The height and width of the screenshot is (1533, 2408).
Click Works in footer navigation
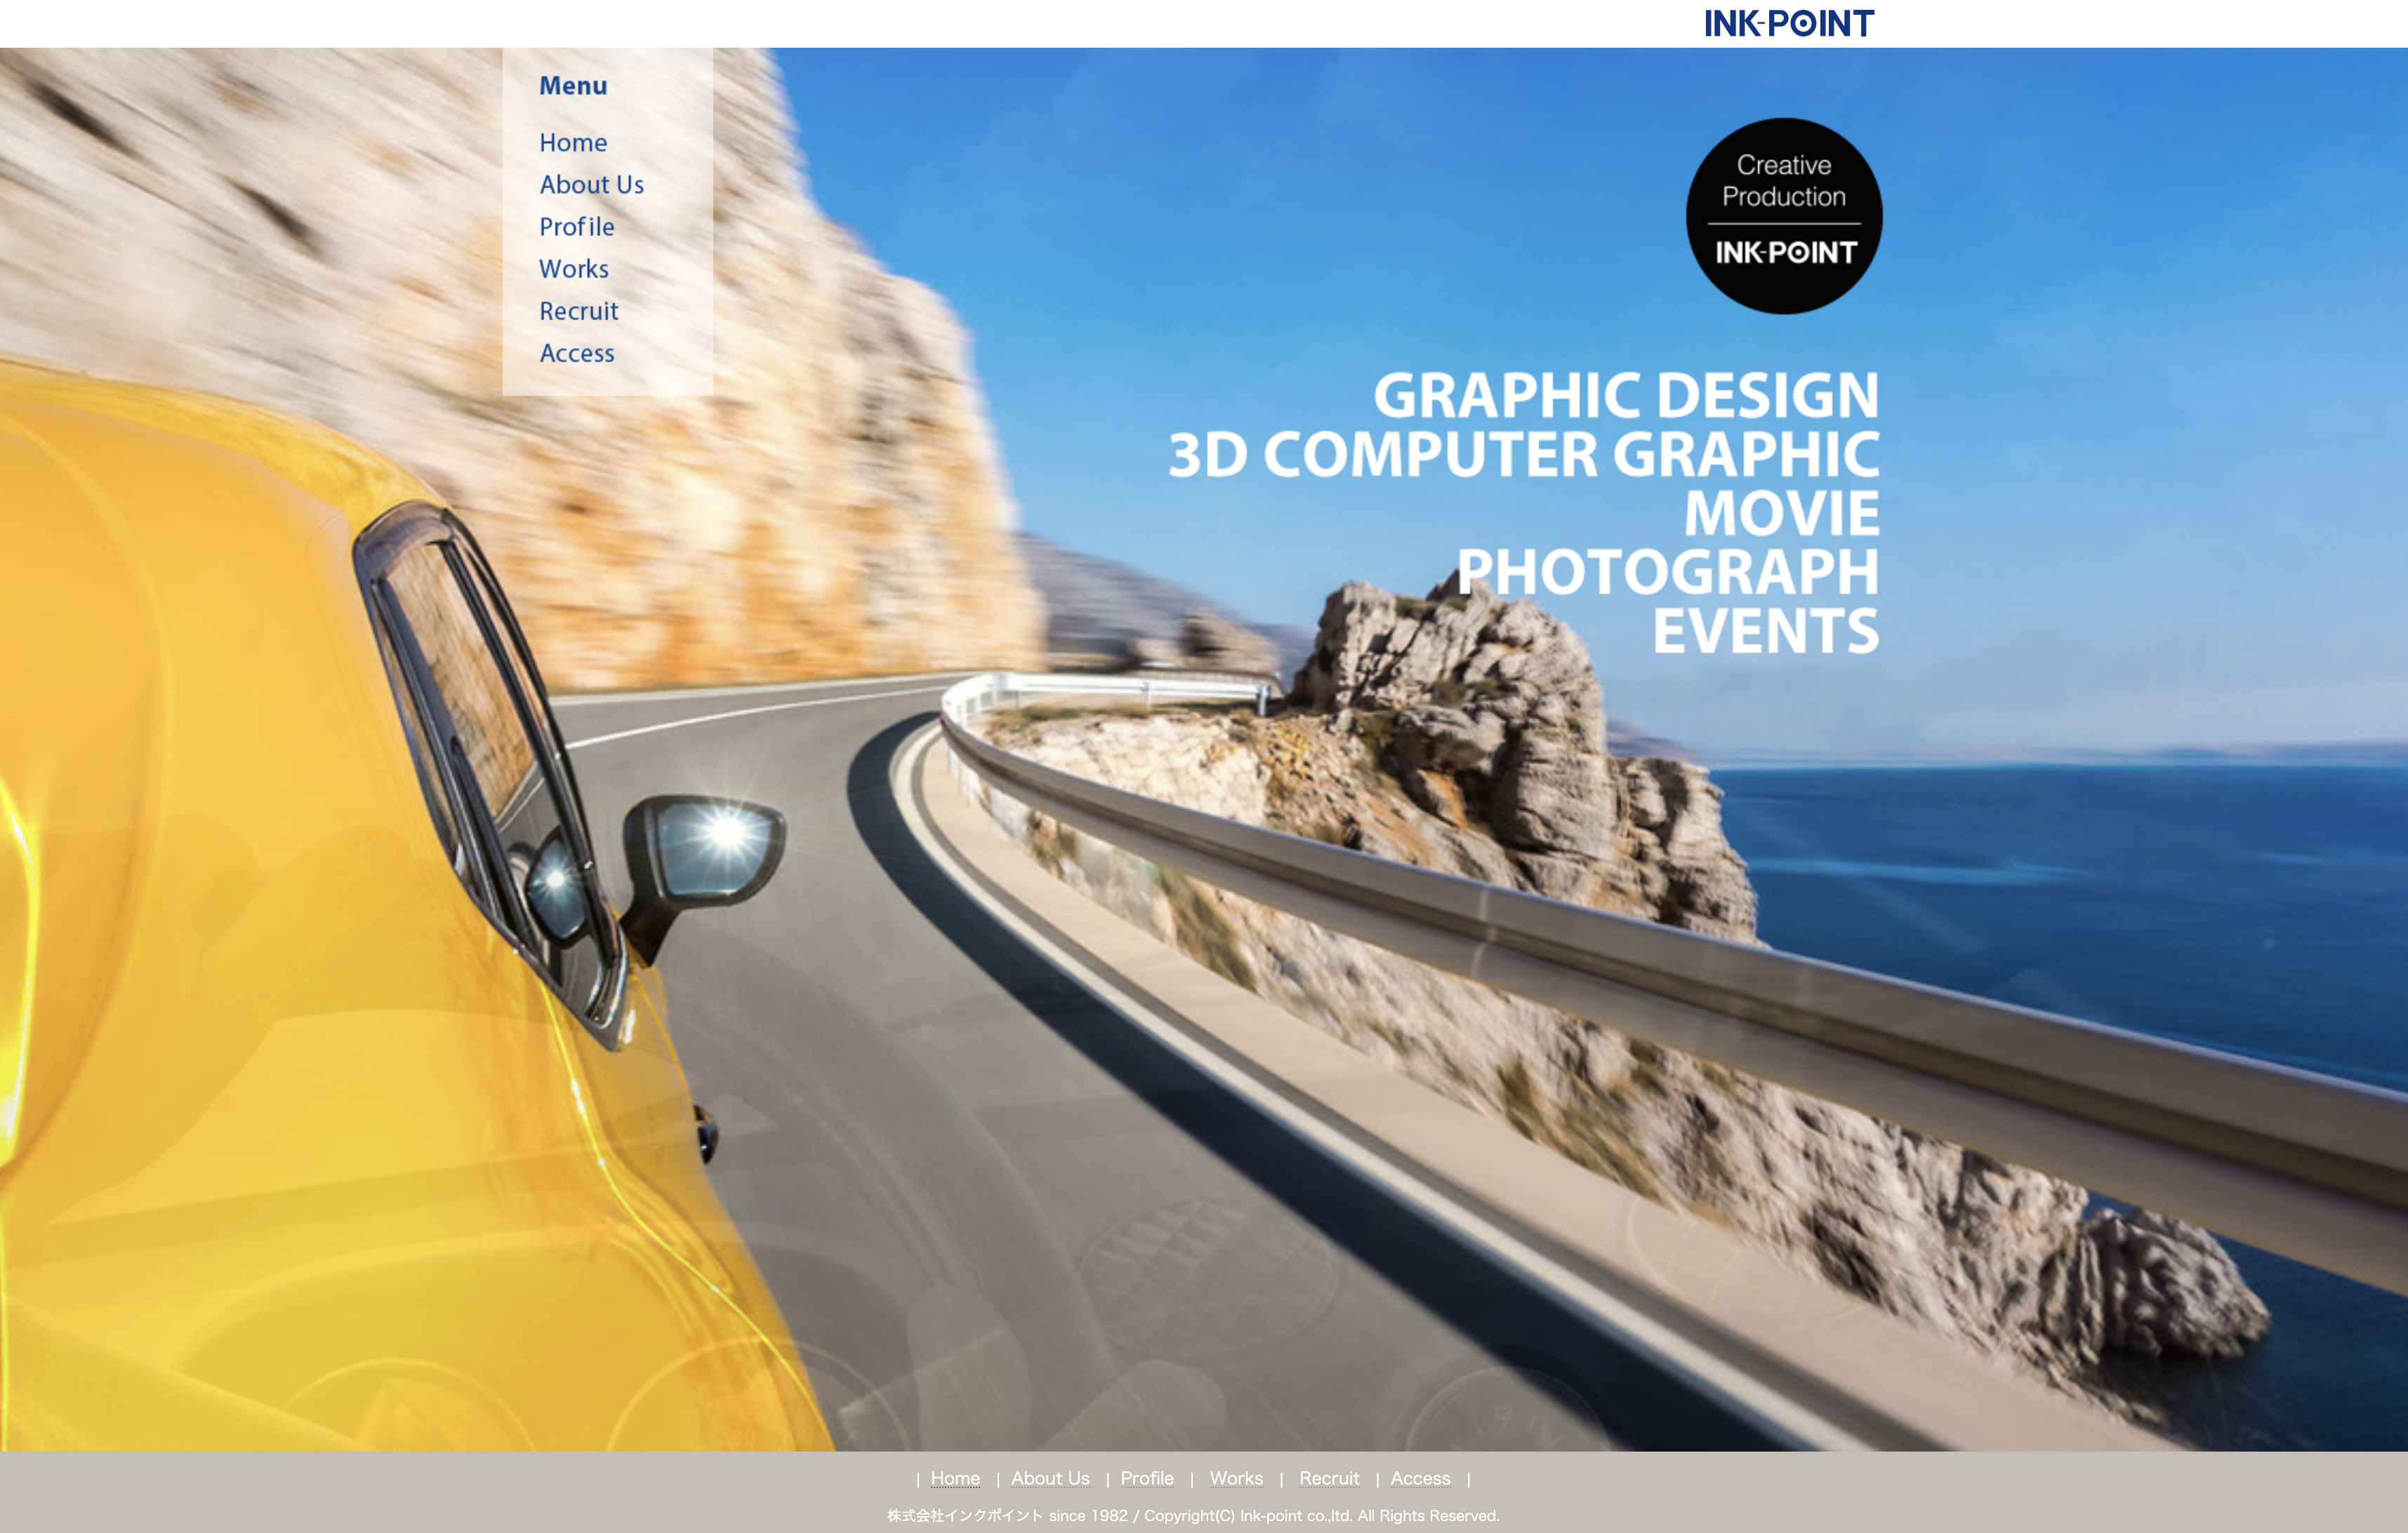point(1237,1477)
